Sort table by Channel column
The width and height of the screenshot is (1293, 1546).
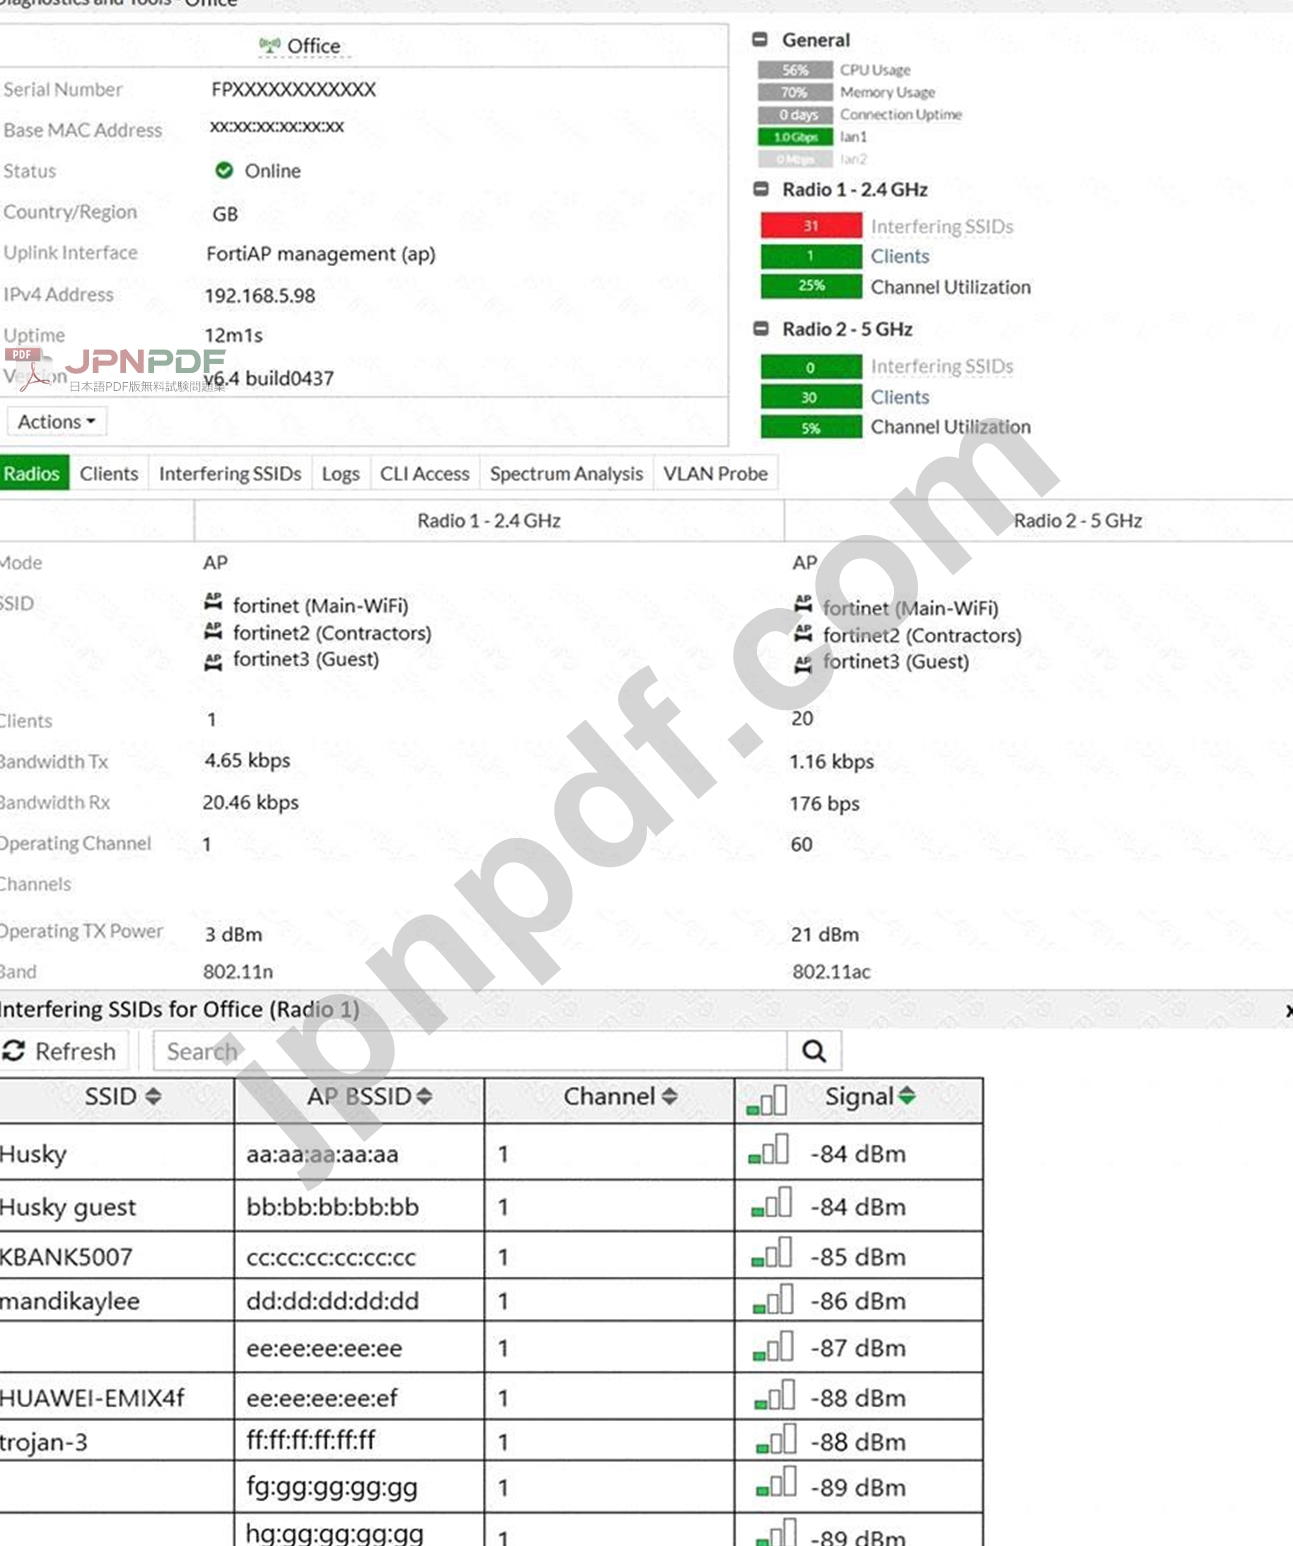pos(669,1097)
